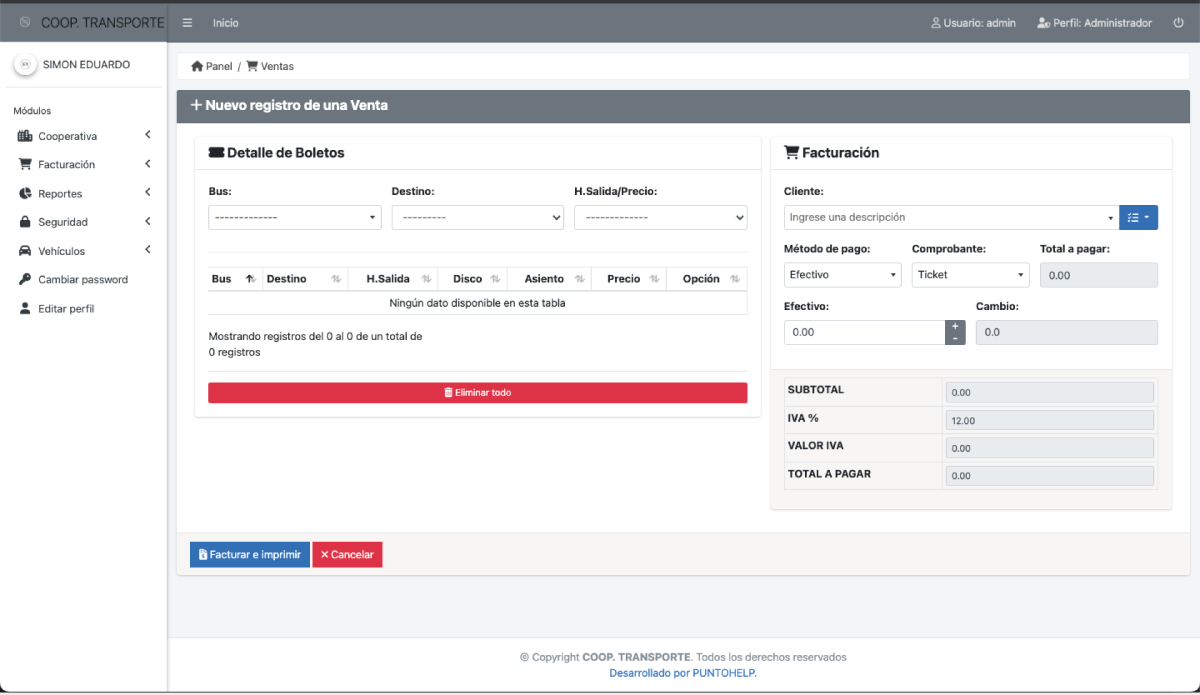Click the red Eliminar todo button
The image size is (1200, 695).
[477, 393]
